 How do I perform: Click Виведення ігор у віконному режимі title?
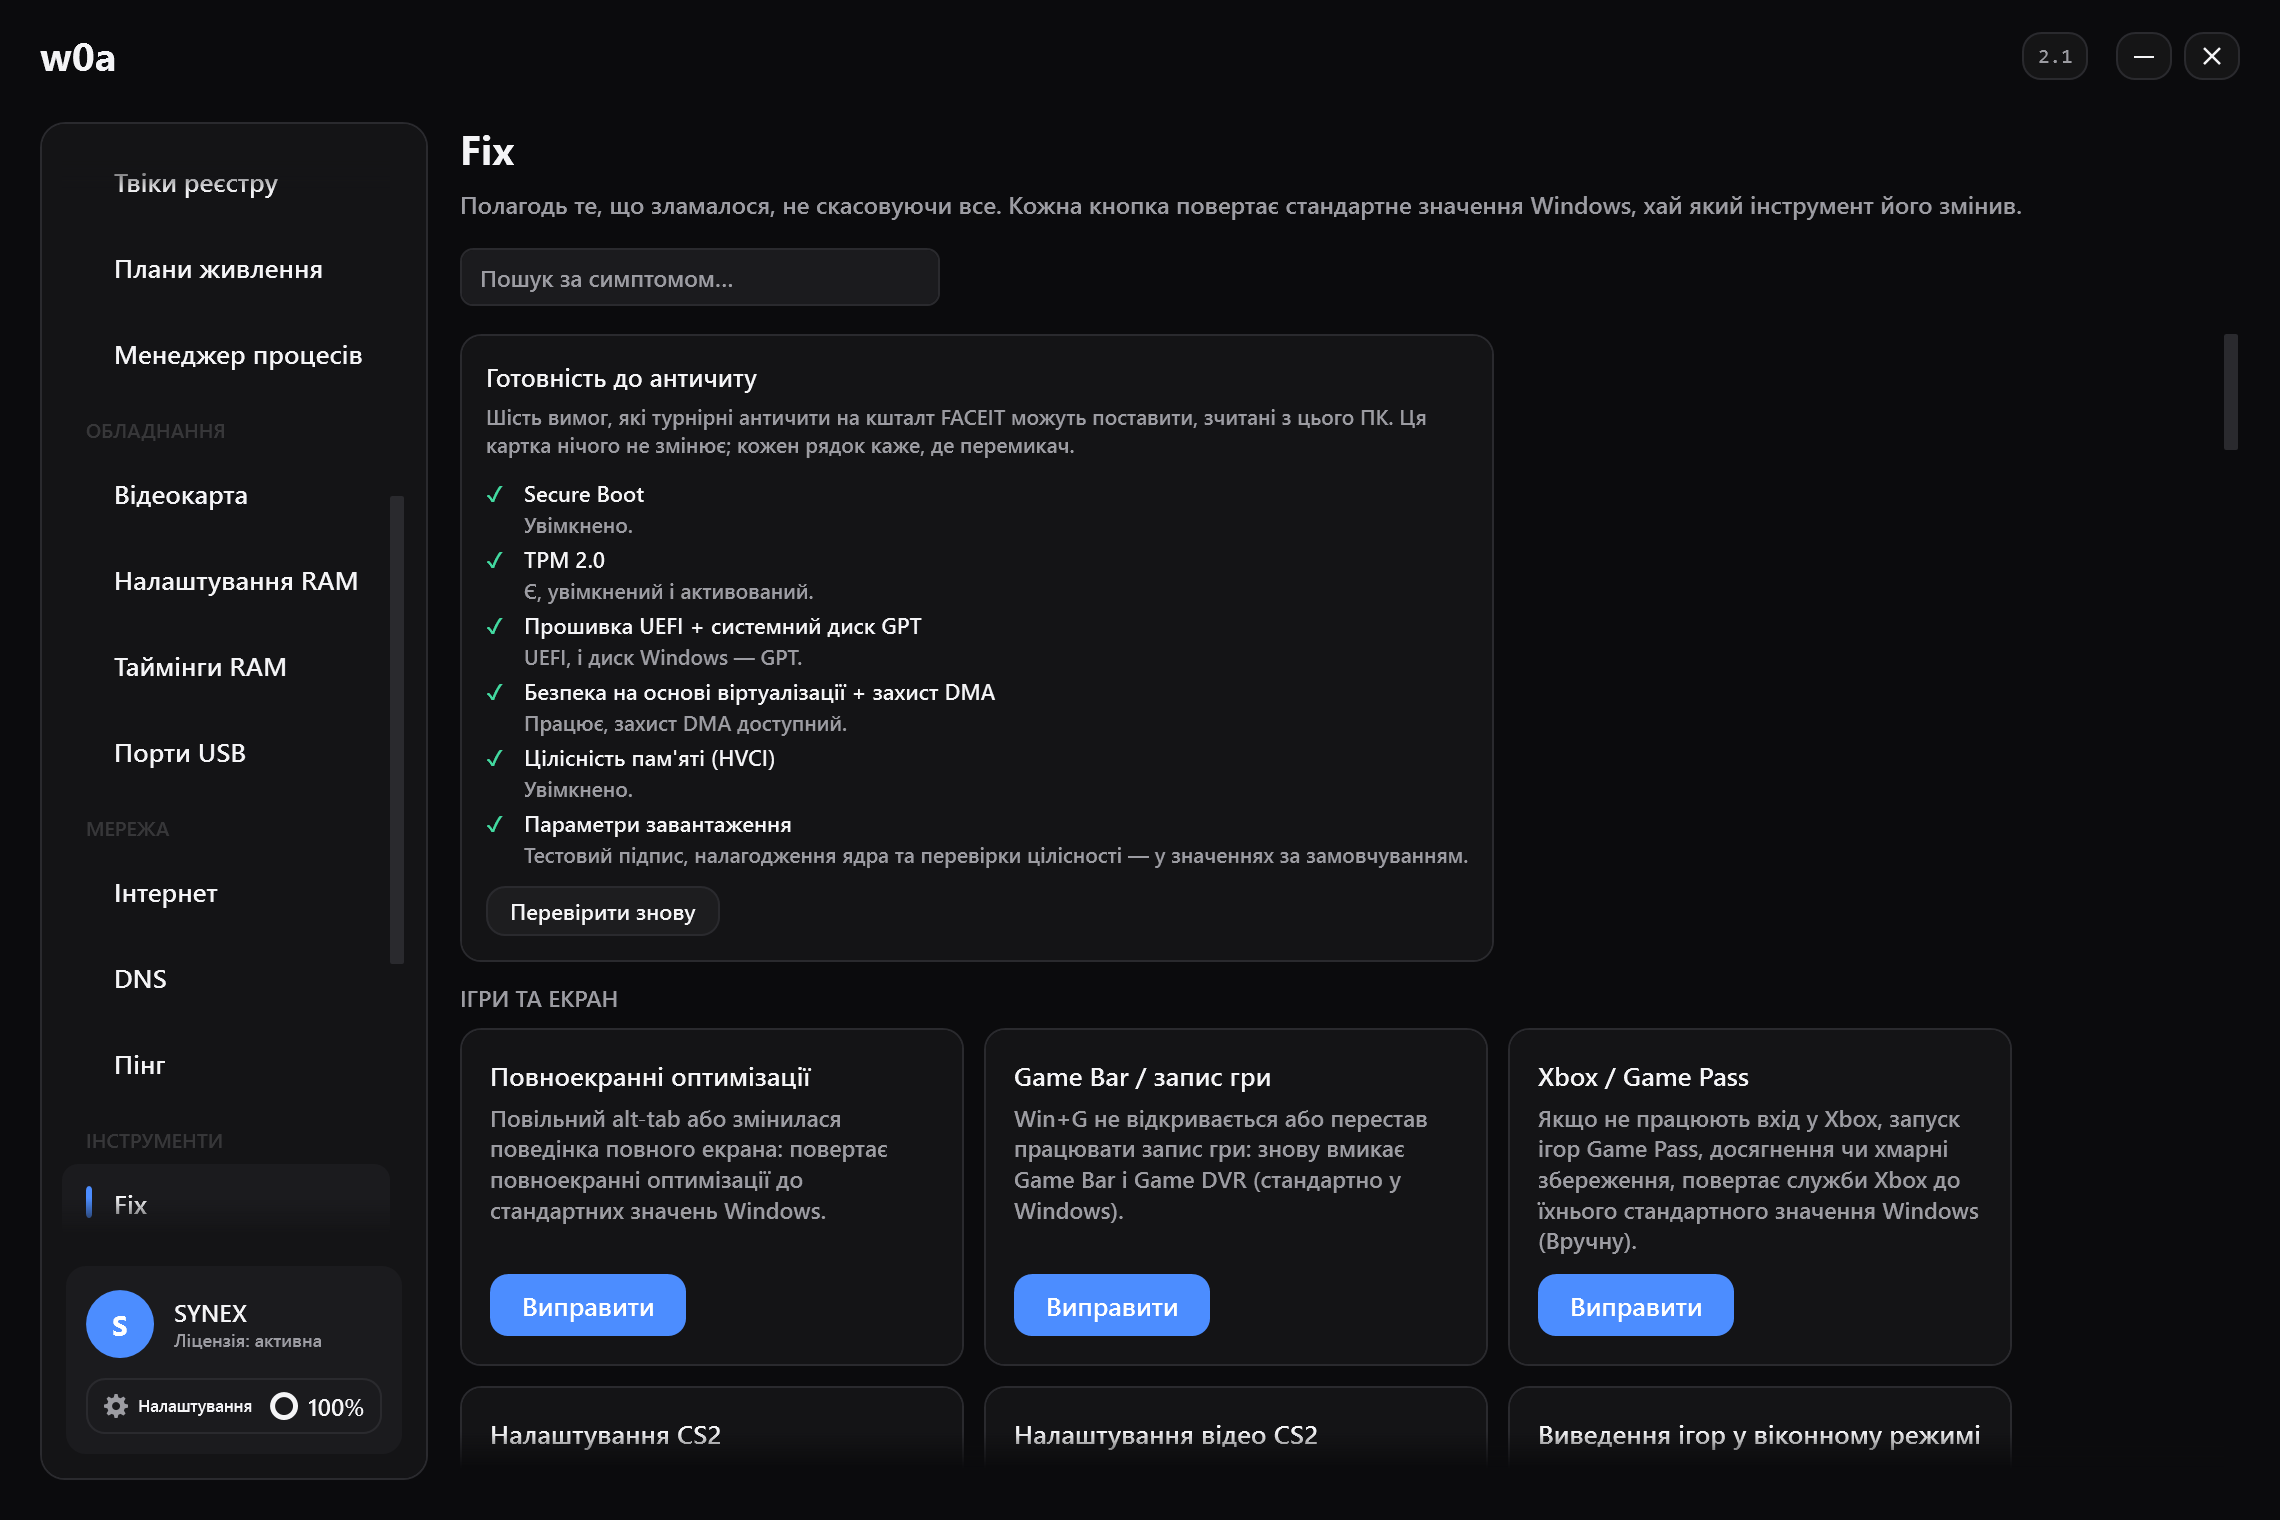1759,1435
